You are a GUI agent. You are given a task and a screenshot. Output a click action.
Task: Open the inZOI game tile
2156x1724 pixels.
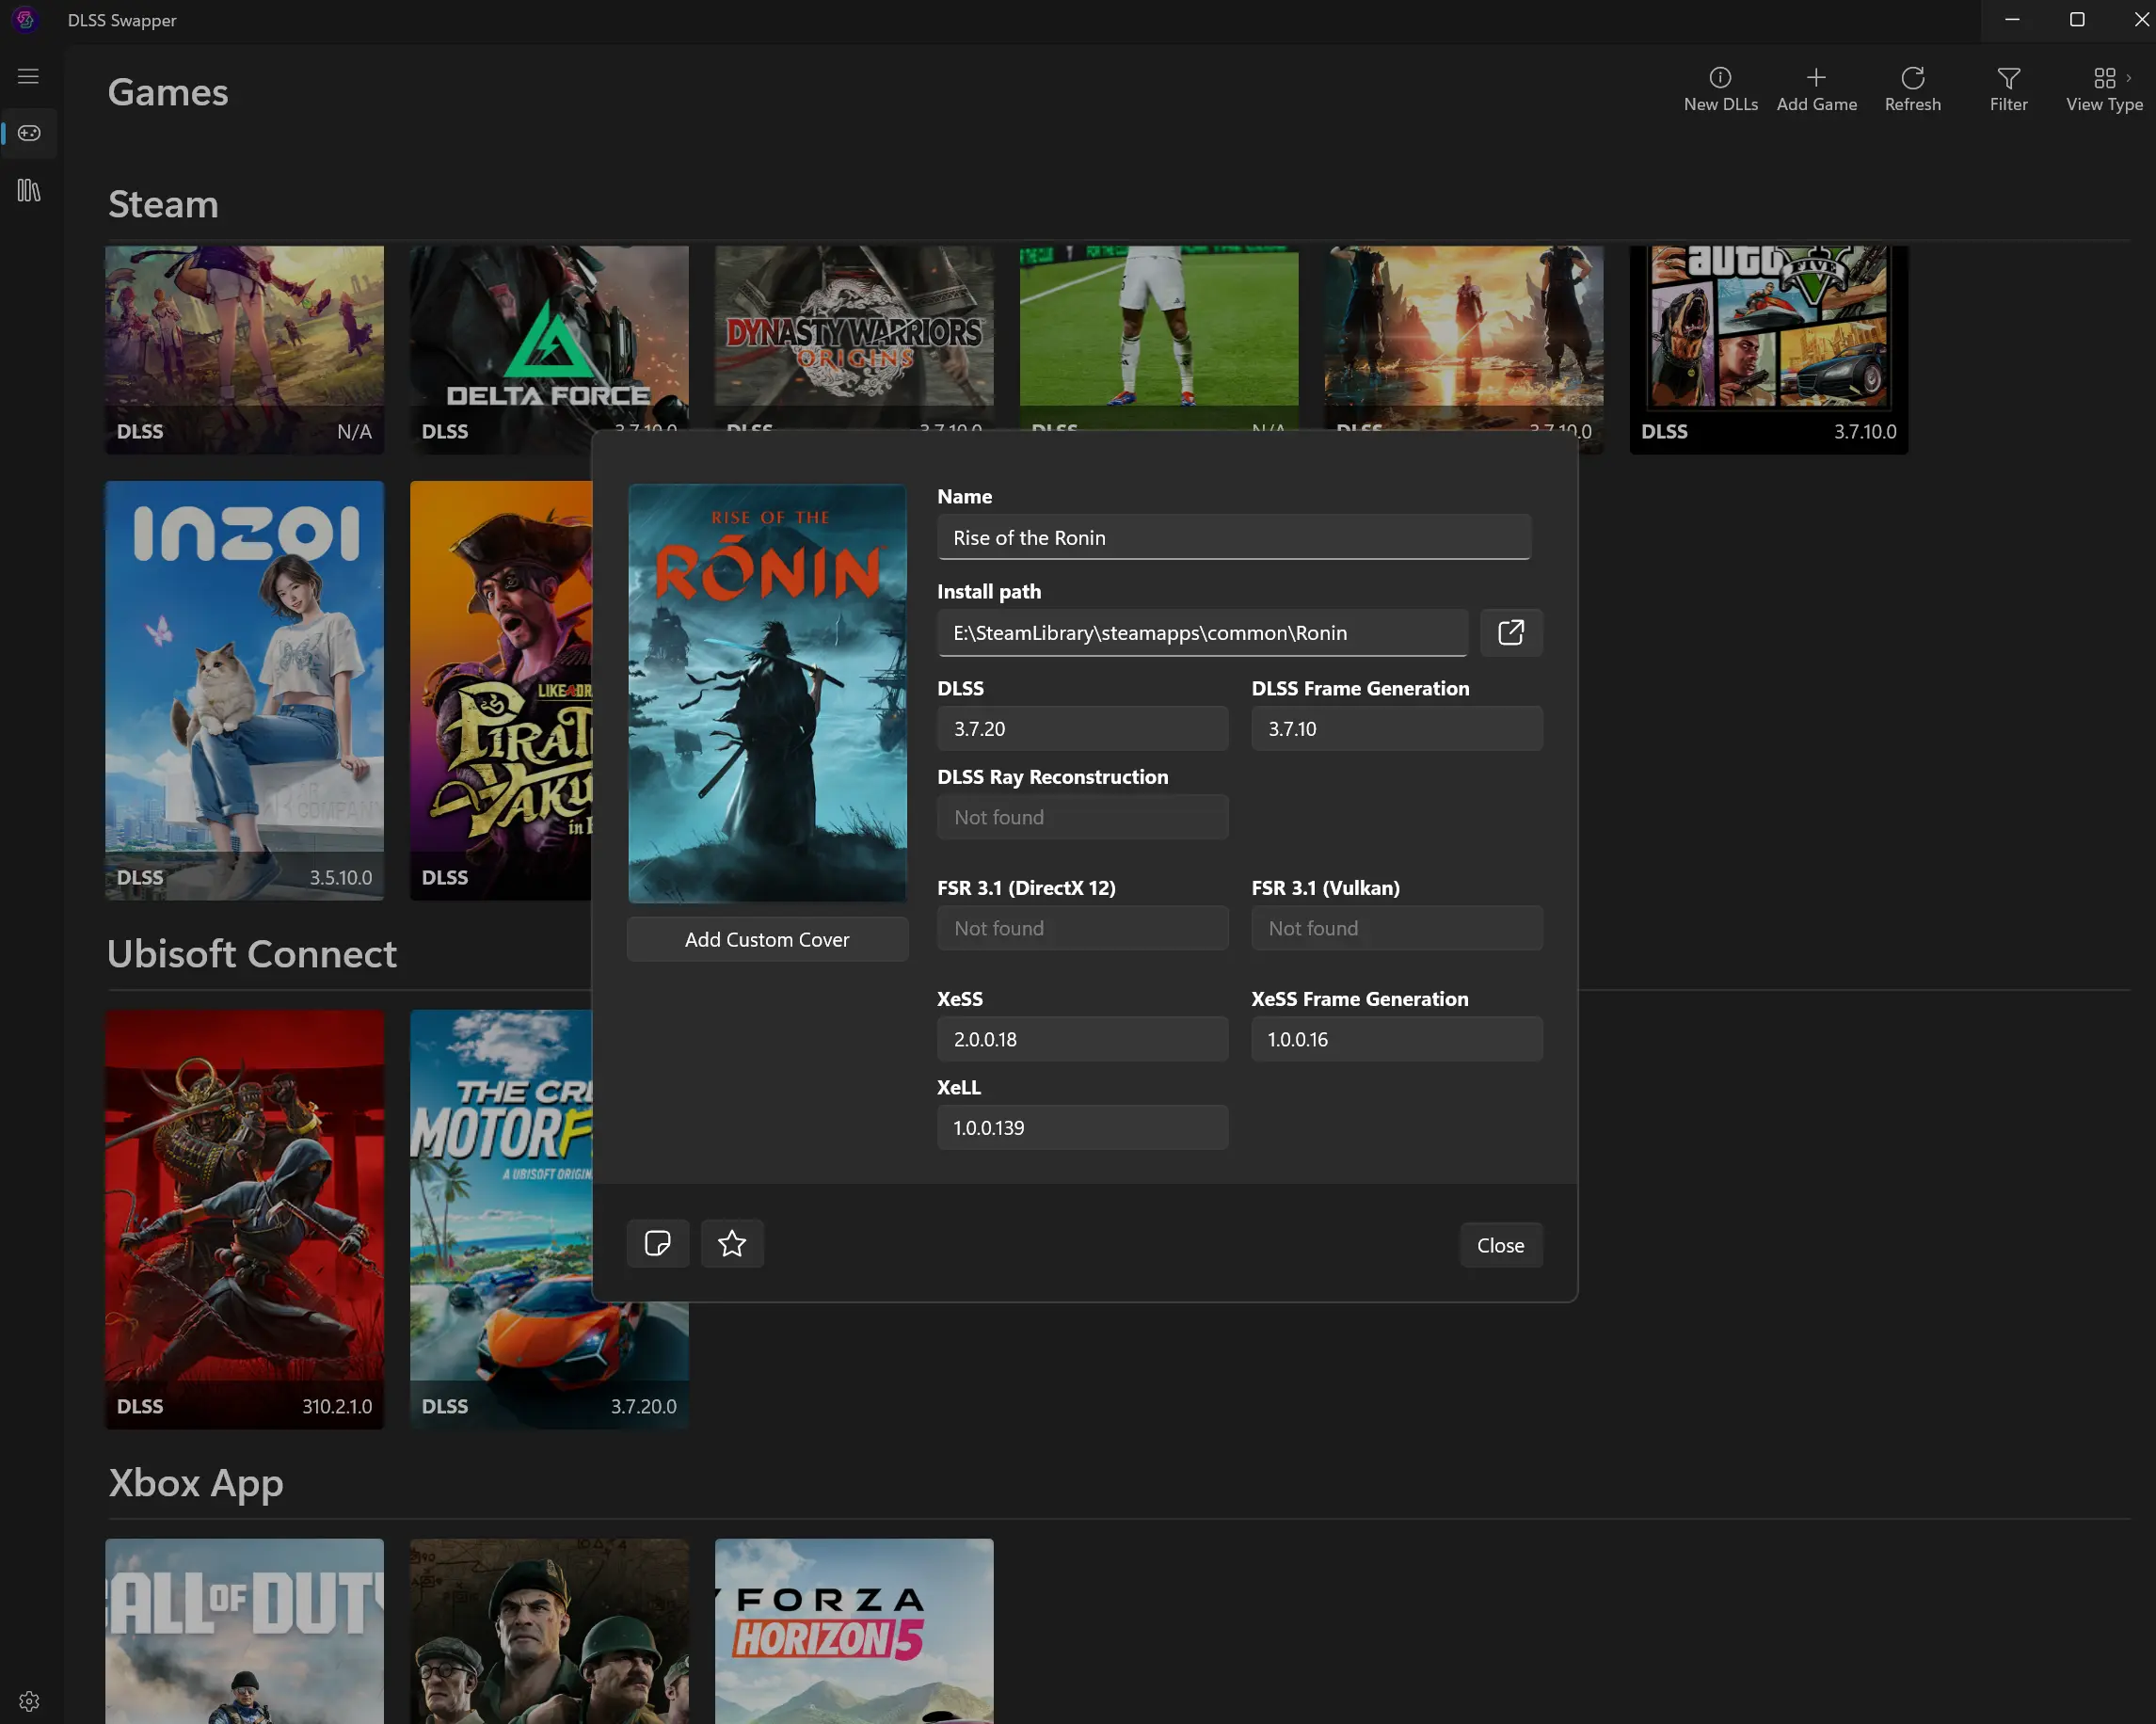tap(244, 690)
